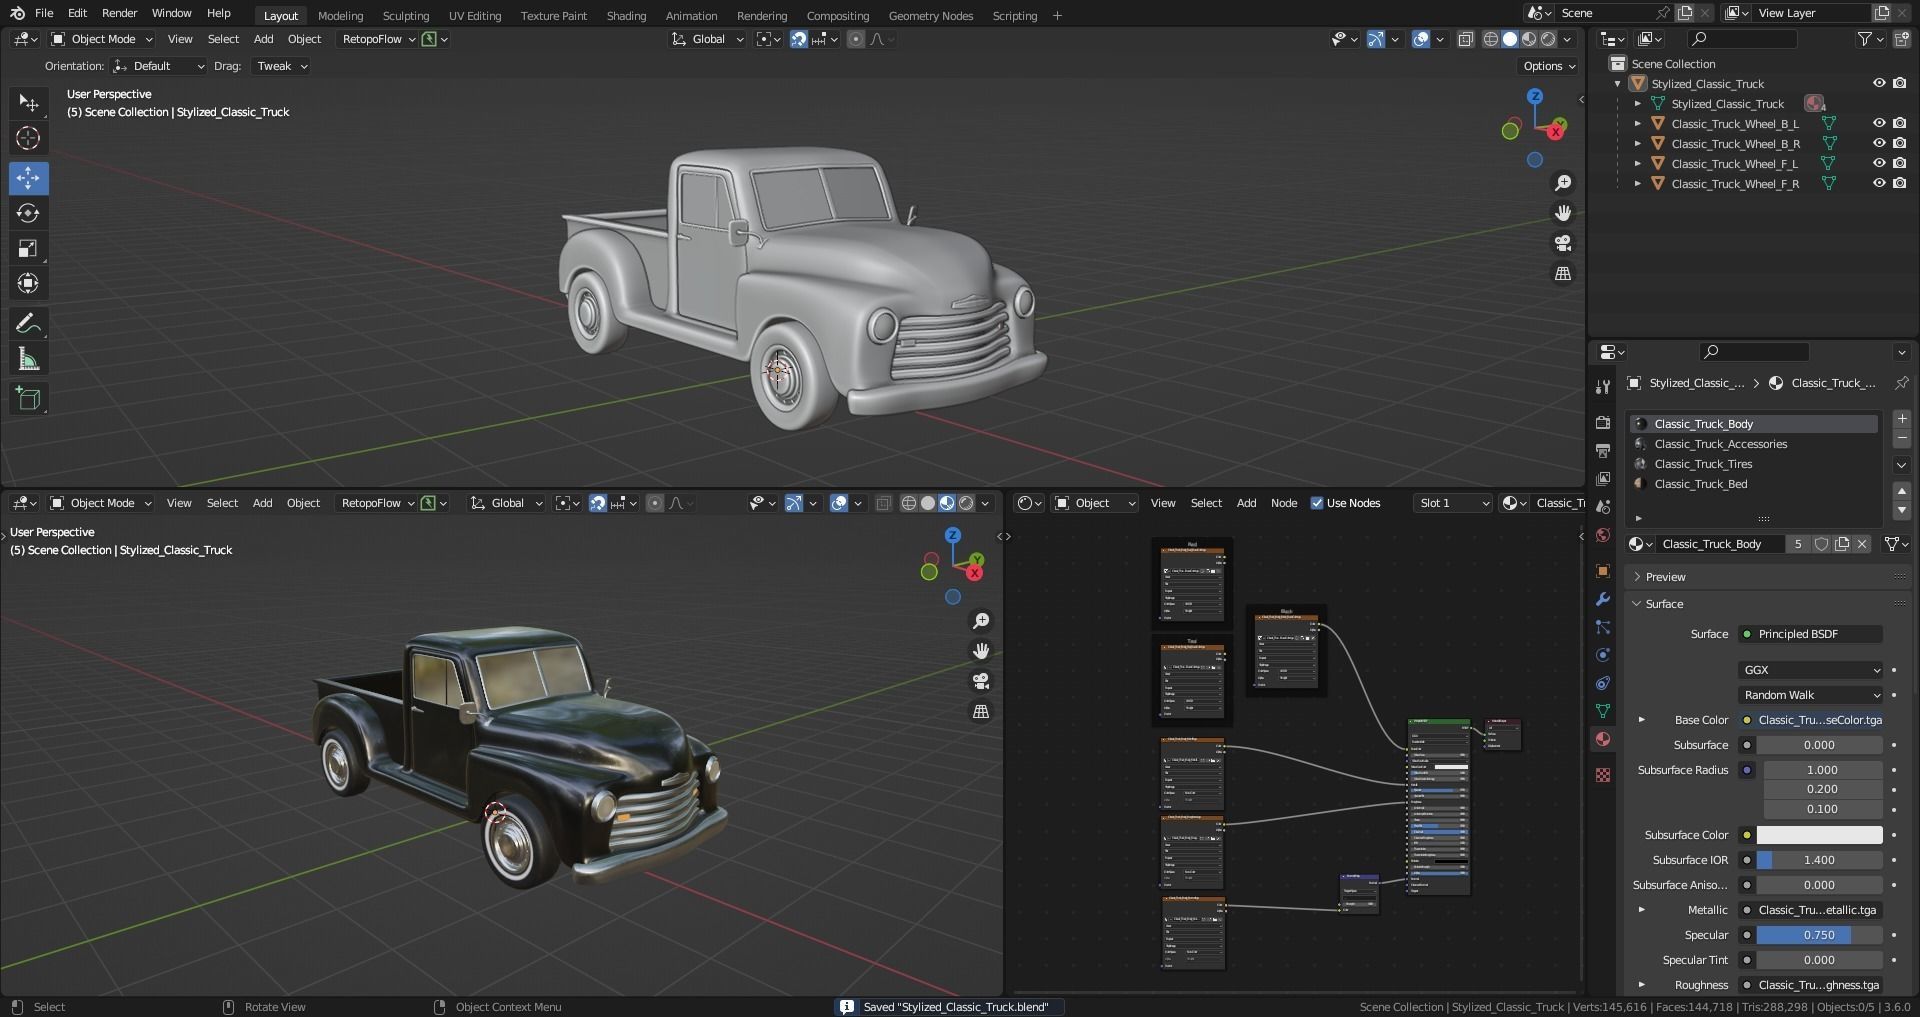Screen dimensions: 1920x1017
Task: Toggle camera view in top viewport
Action: coord(1563,243)
